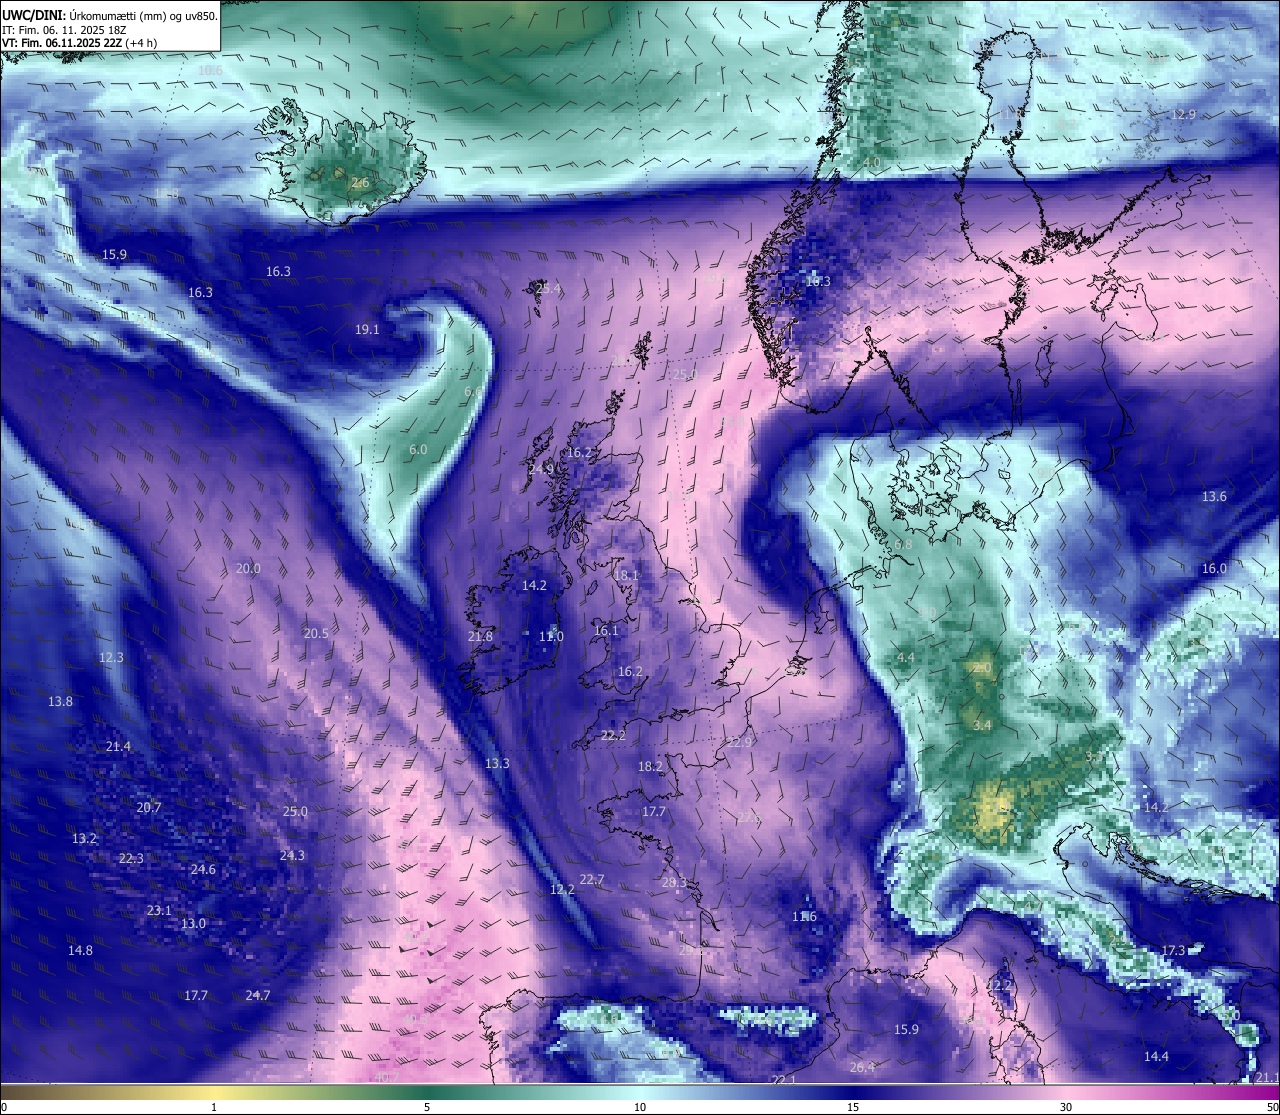
Task: Select the 14.4 value label
Action: (x=1156, y=1056)
